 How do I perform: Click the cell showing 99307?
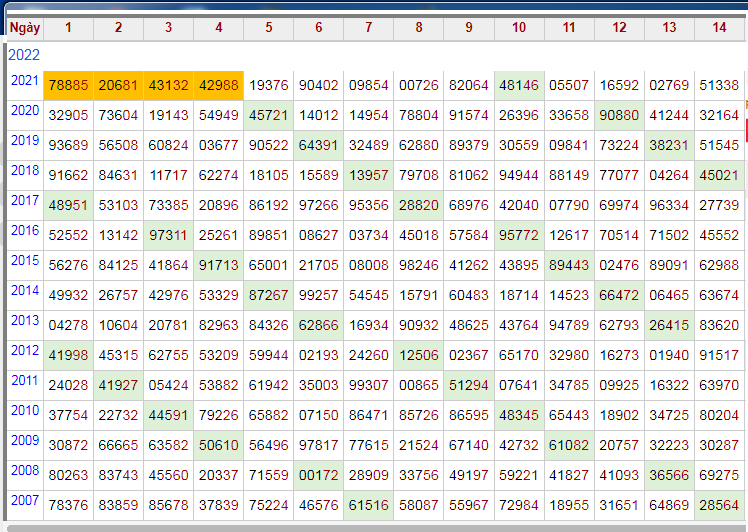[369, 386]
